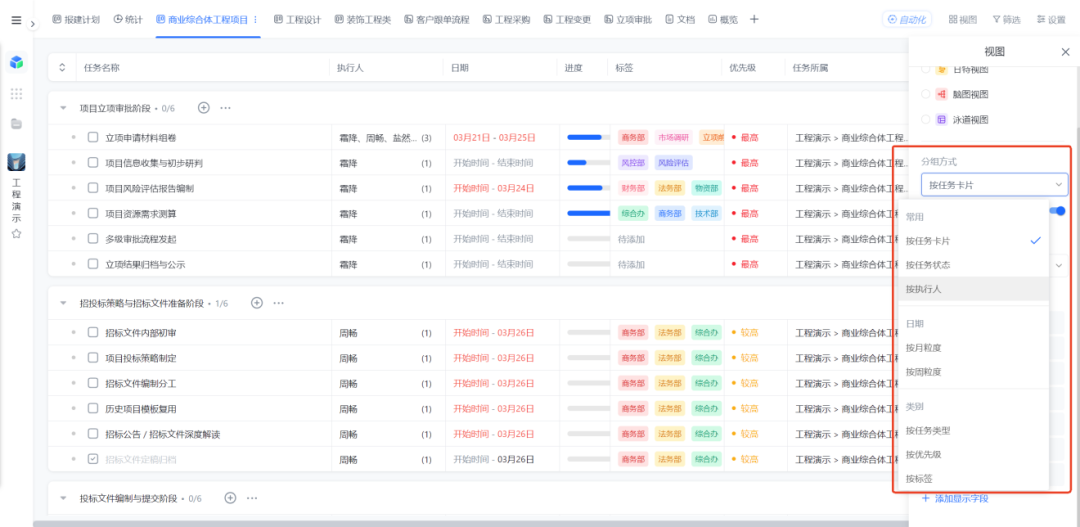Viewport: 1080px width, 527px height.
Task: Select the 泳道视图 radio button
Action: 925,120
